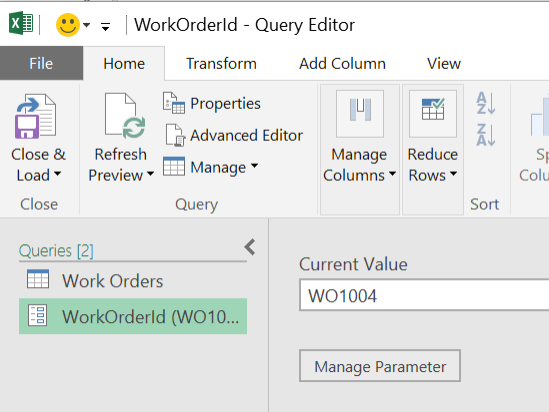Launch the Advanced Editor
Screen dimensions: 549x412
(233, 135)
